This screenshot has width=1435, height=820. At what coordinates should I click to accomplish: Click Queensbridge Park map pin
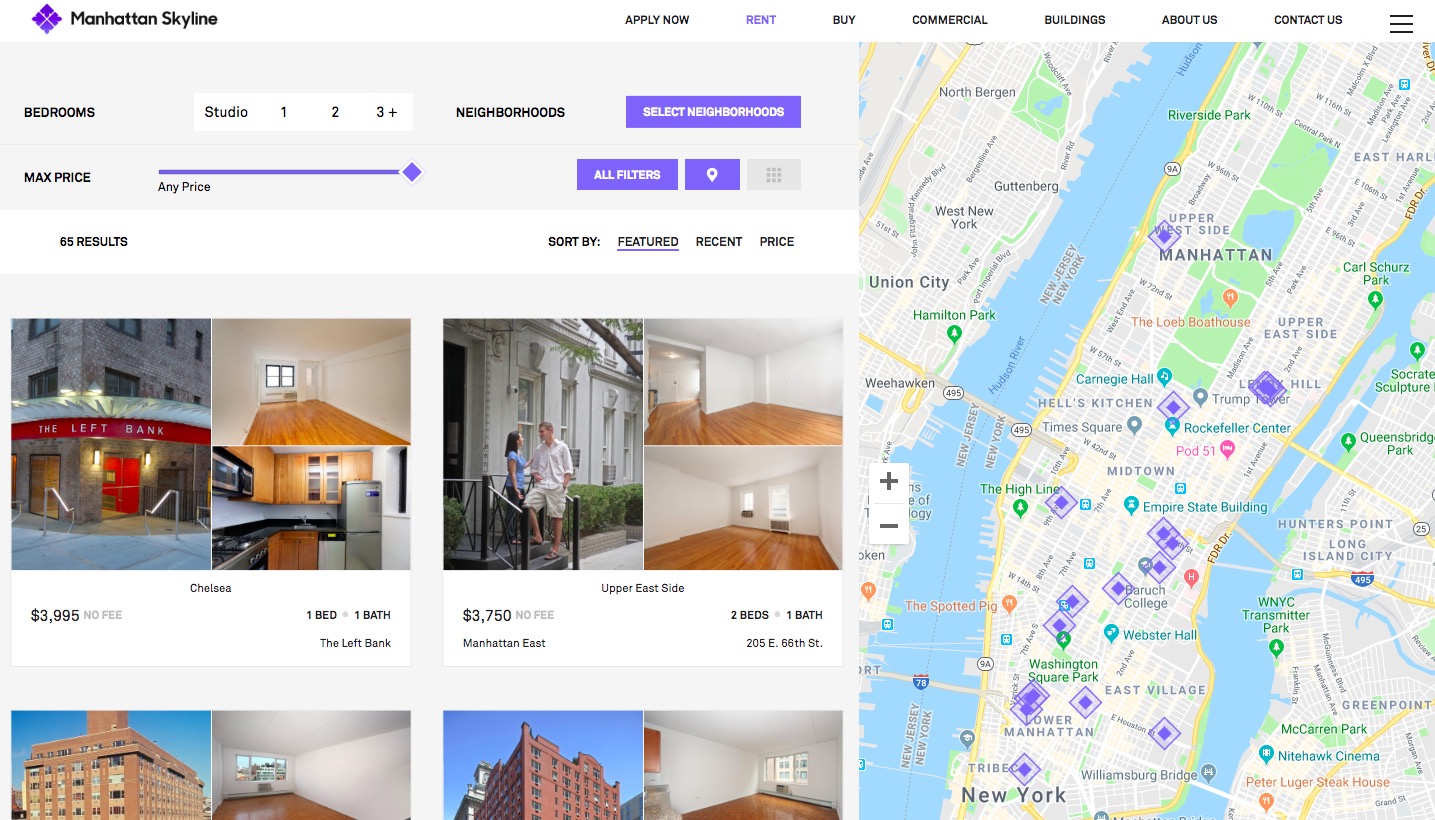[x=1348, y=440]
